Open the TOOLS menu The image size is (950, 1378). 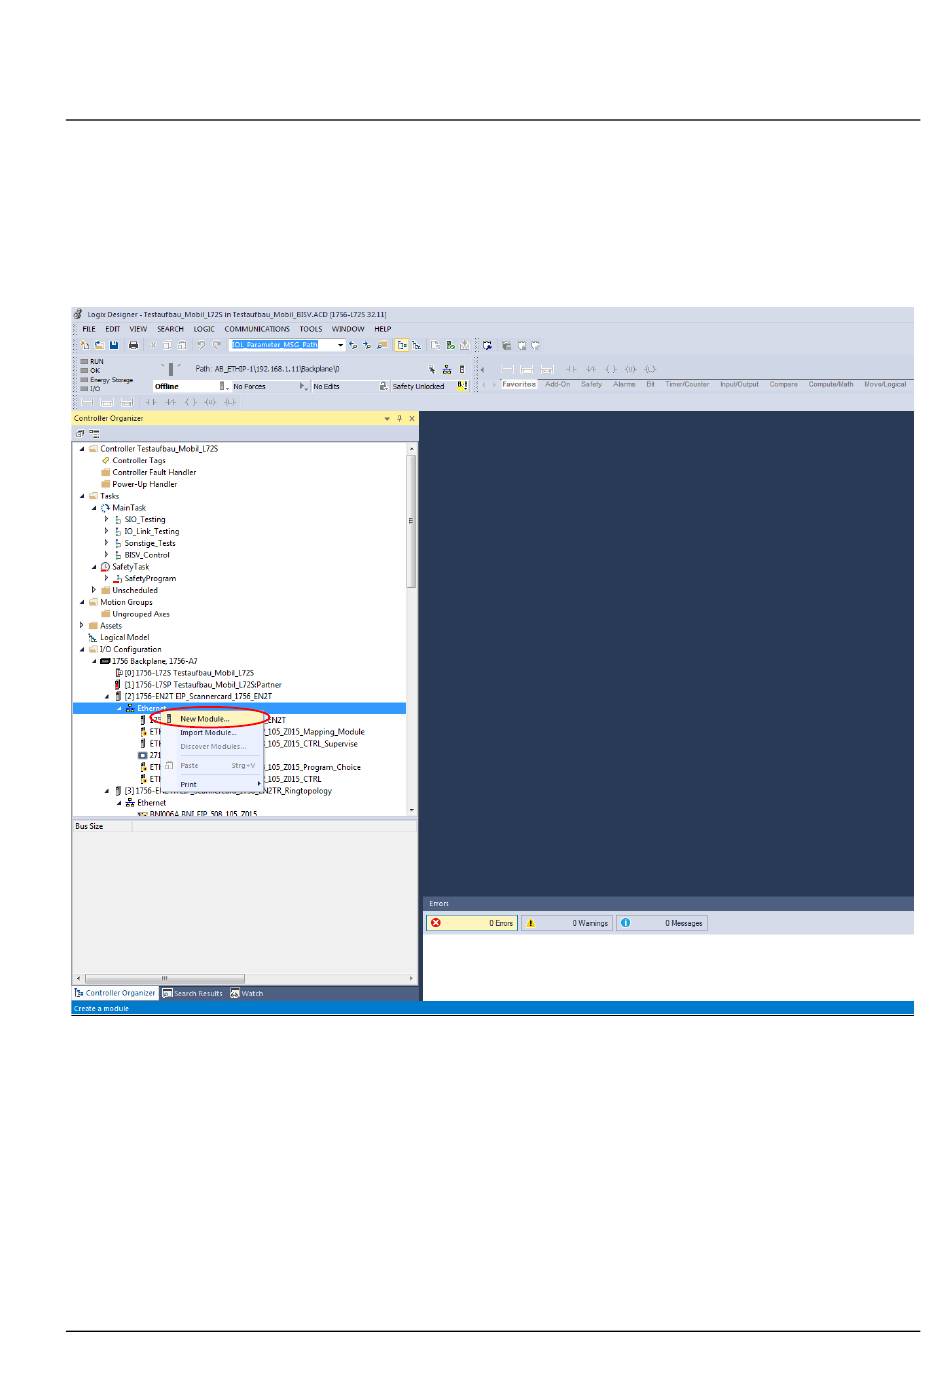[311, 329]
